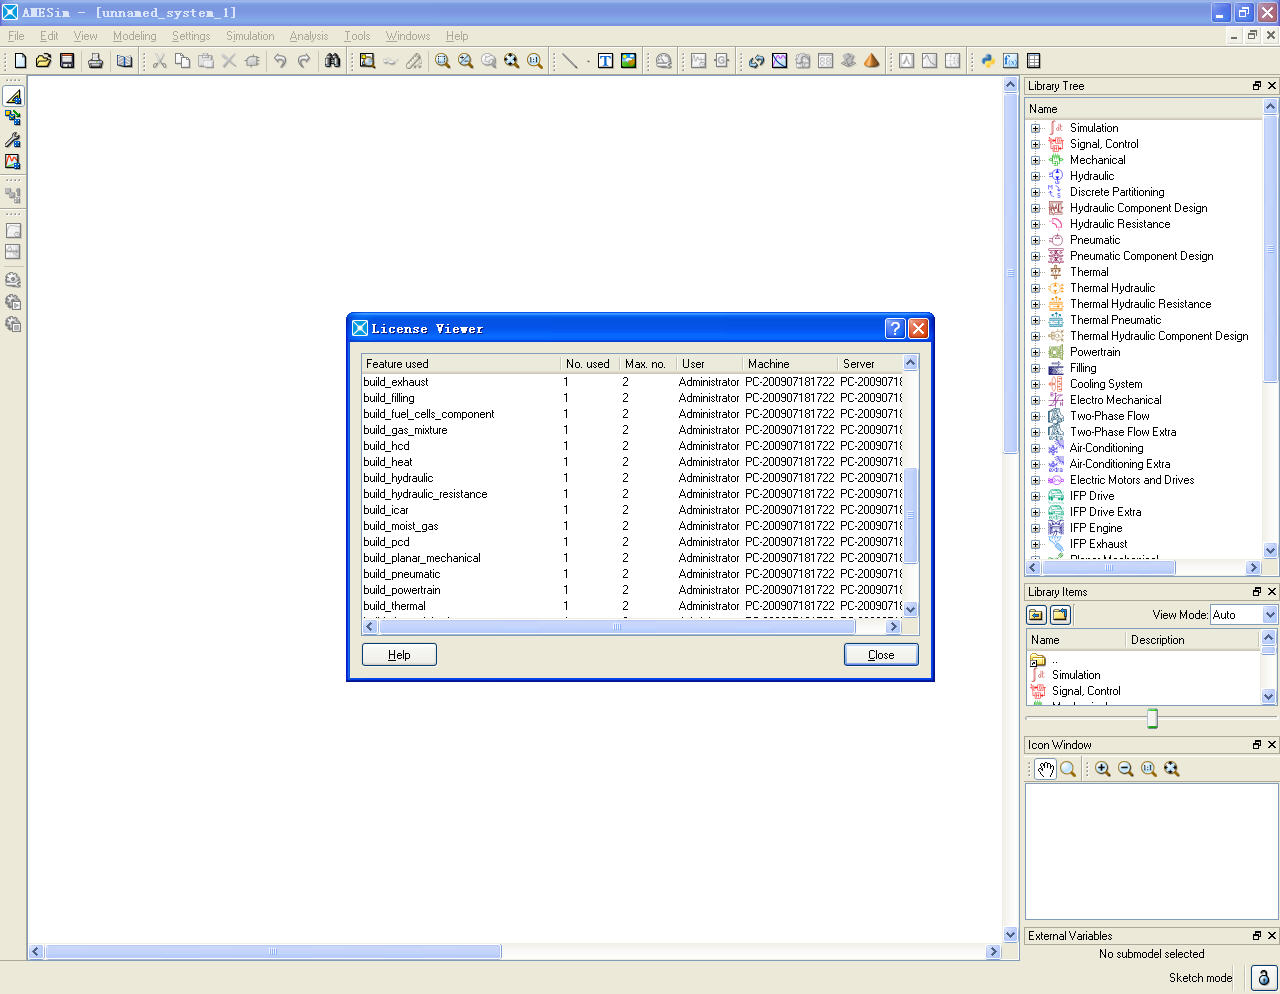Open the Help menu in menu bar
Viewport: 1280px width, 994px height.
click(x=457, y=36)
